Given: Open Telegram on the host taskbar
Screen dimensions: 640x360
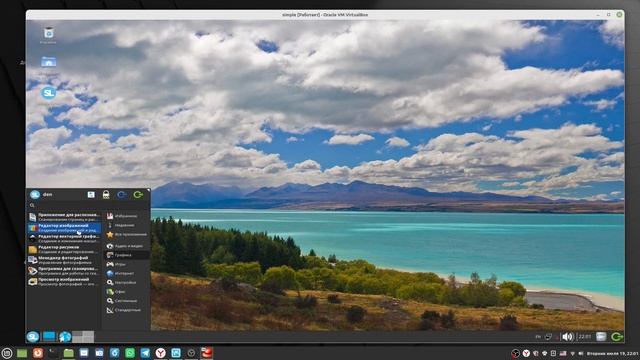Looking at the screenshot, I should [x=145, y=353].
